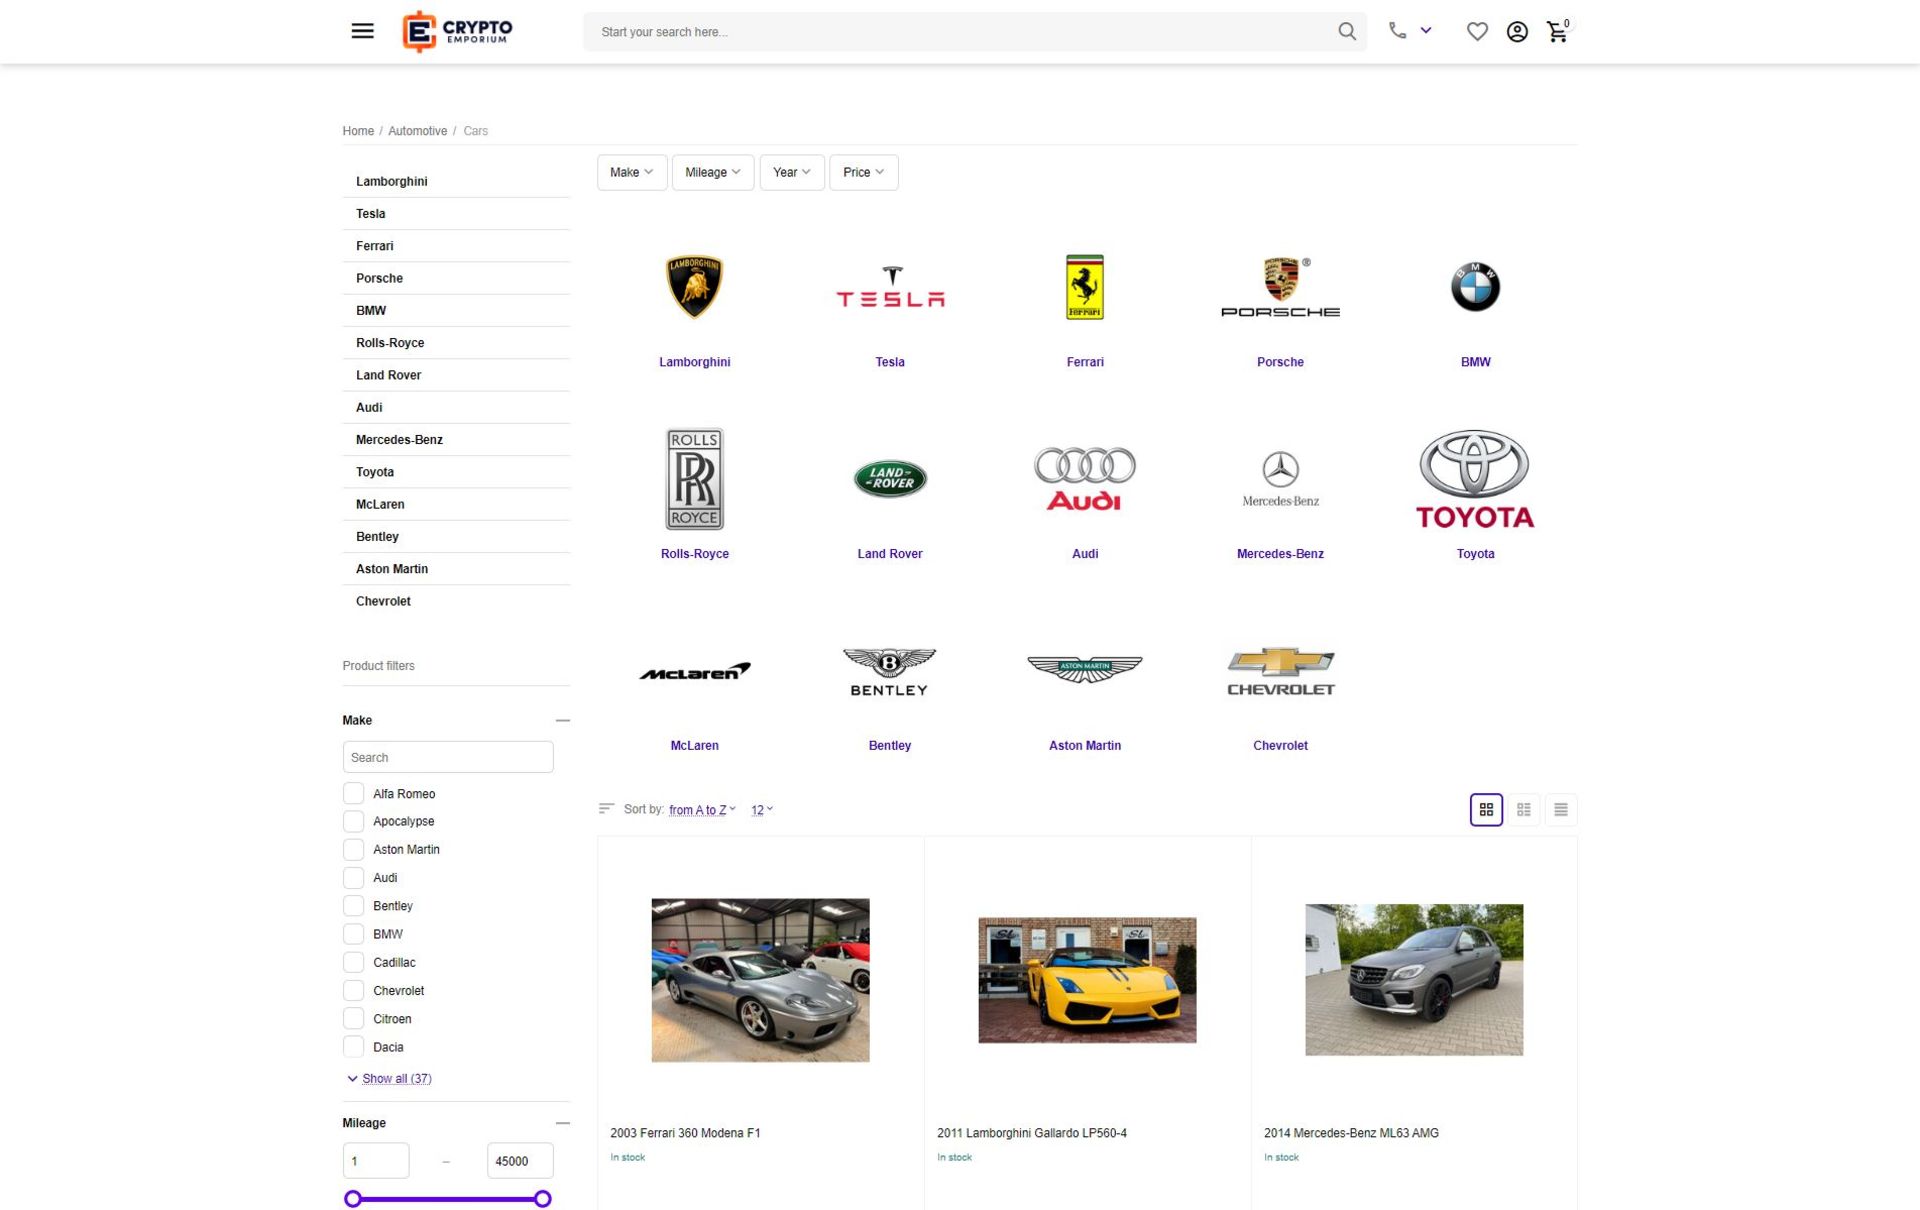Click the Rolls-Royce brand logo
Screen dimensions: 1920x1210
point(694,479)
